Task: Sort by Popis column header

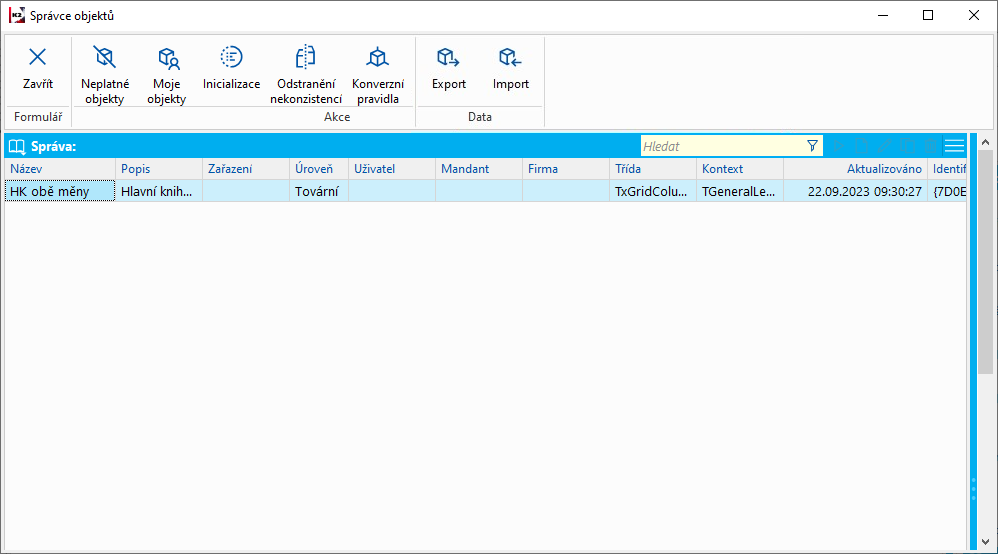Action: 159,169
